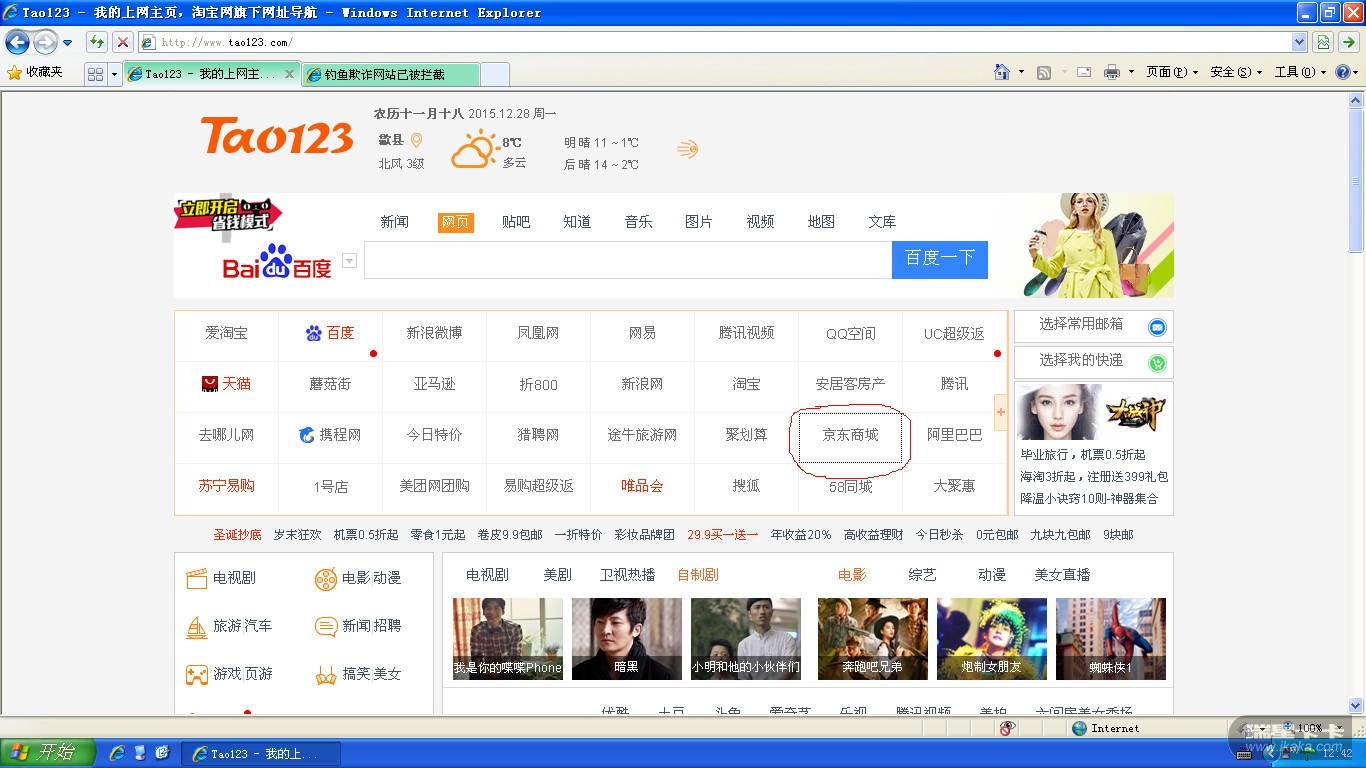1366x768 pixels.
Task: Click the 搞笑美女 category icon
Action: coord(325,675)
